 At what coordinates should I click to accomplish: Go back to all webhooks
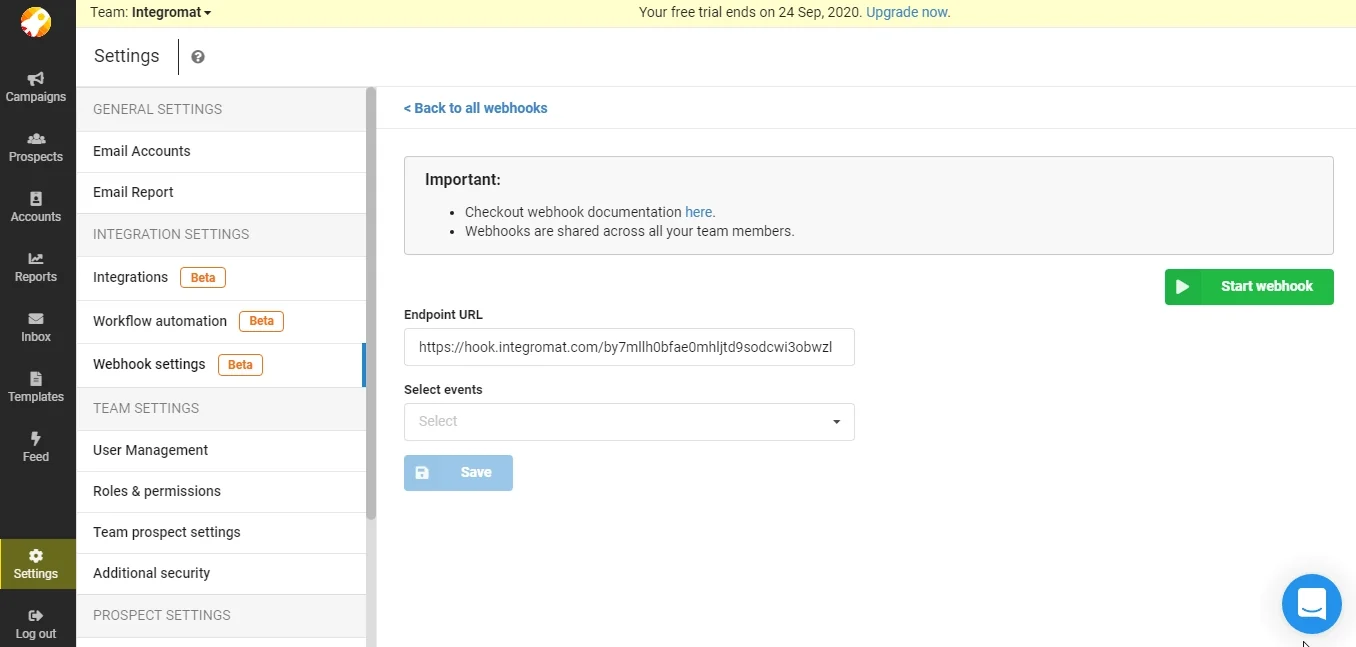476,108
